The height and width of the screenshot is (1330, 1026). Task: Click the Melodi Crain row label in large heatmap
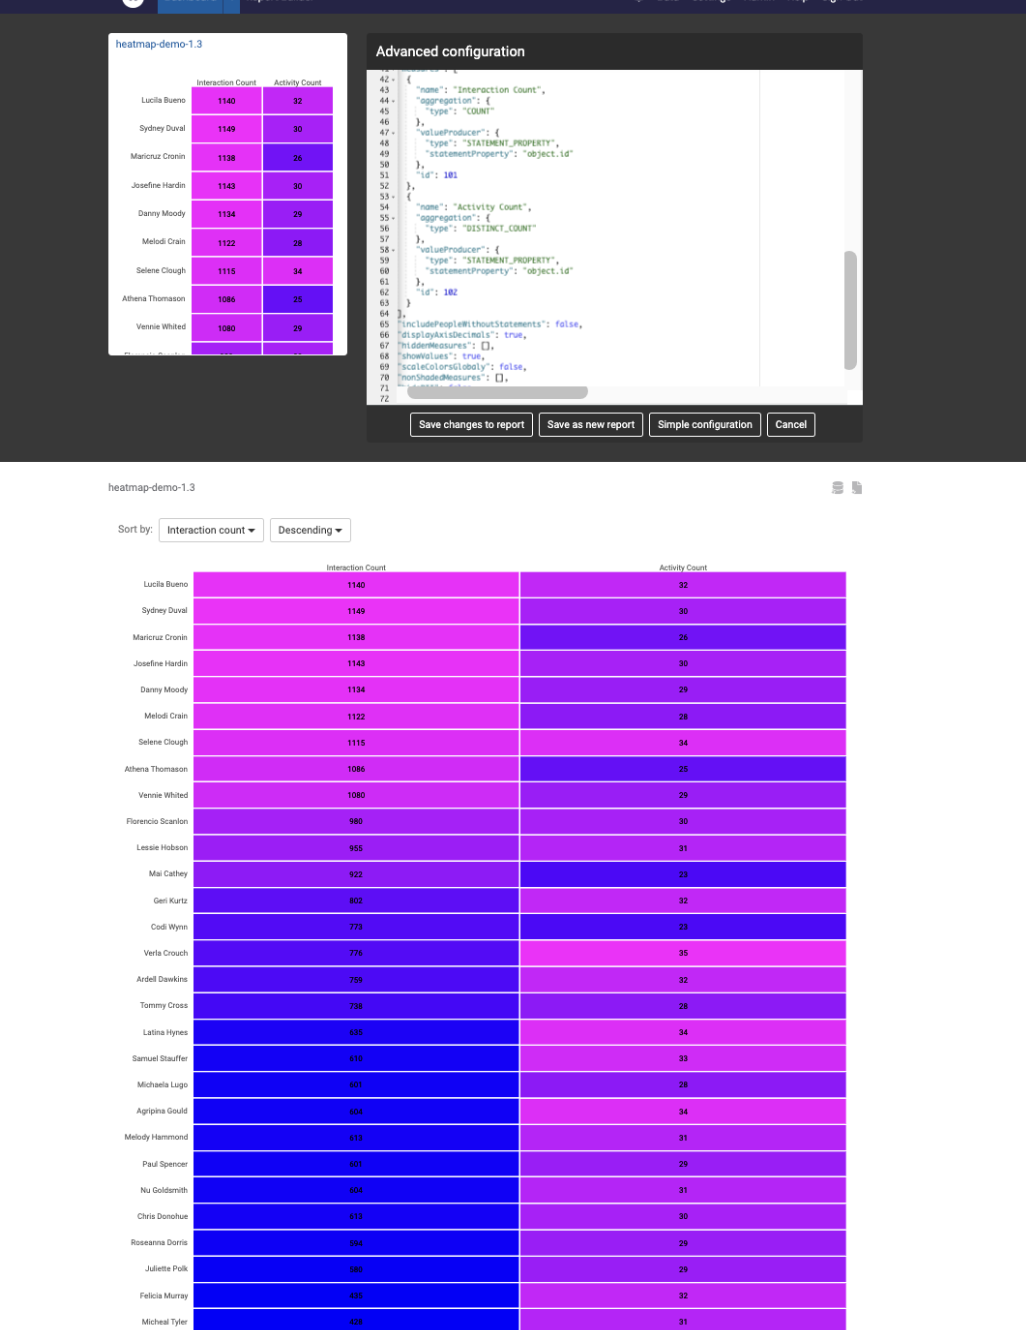[166, 716]
